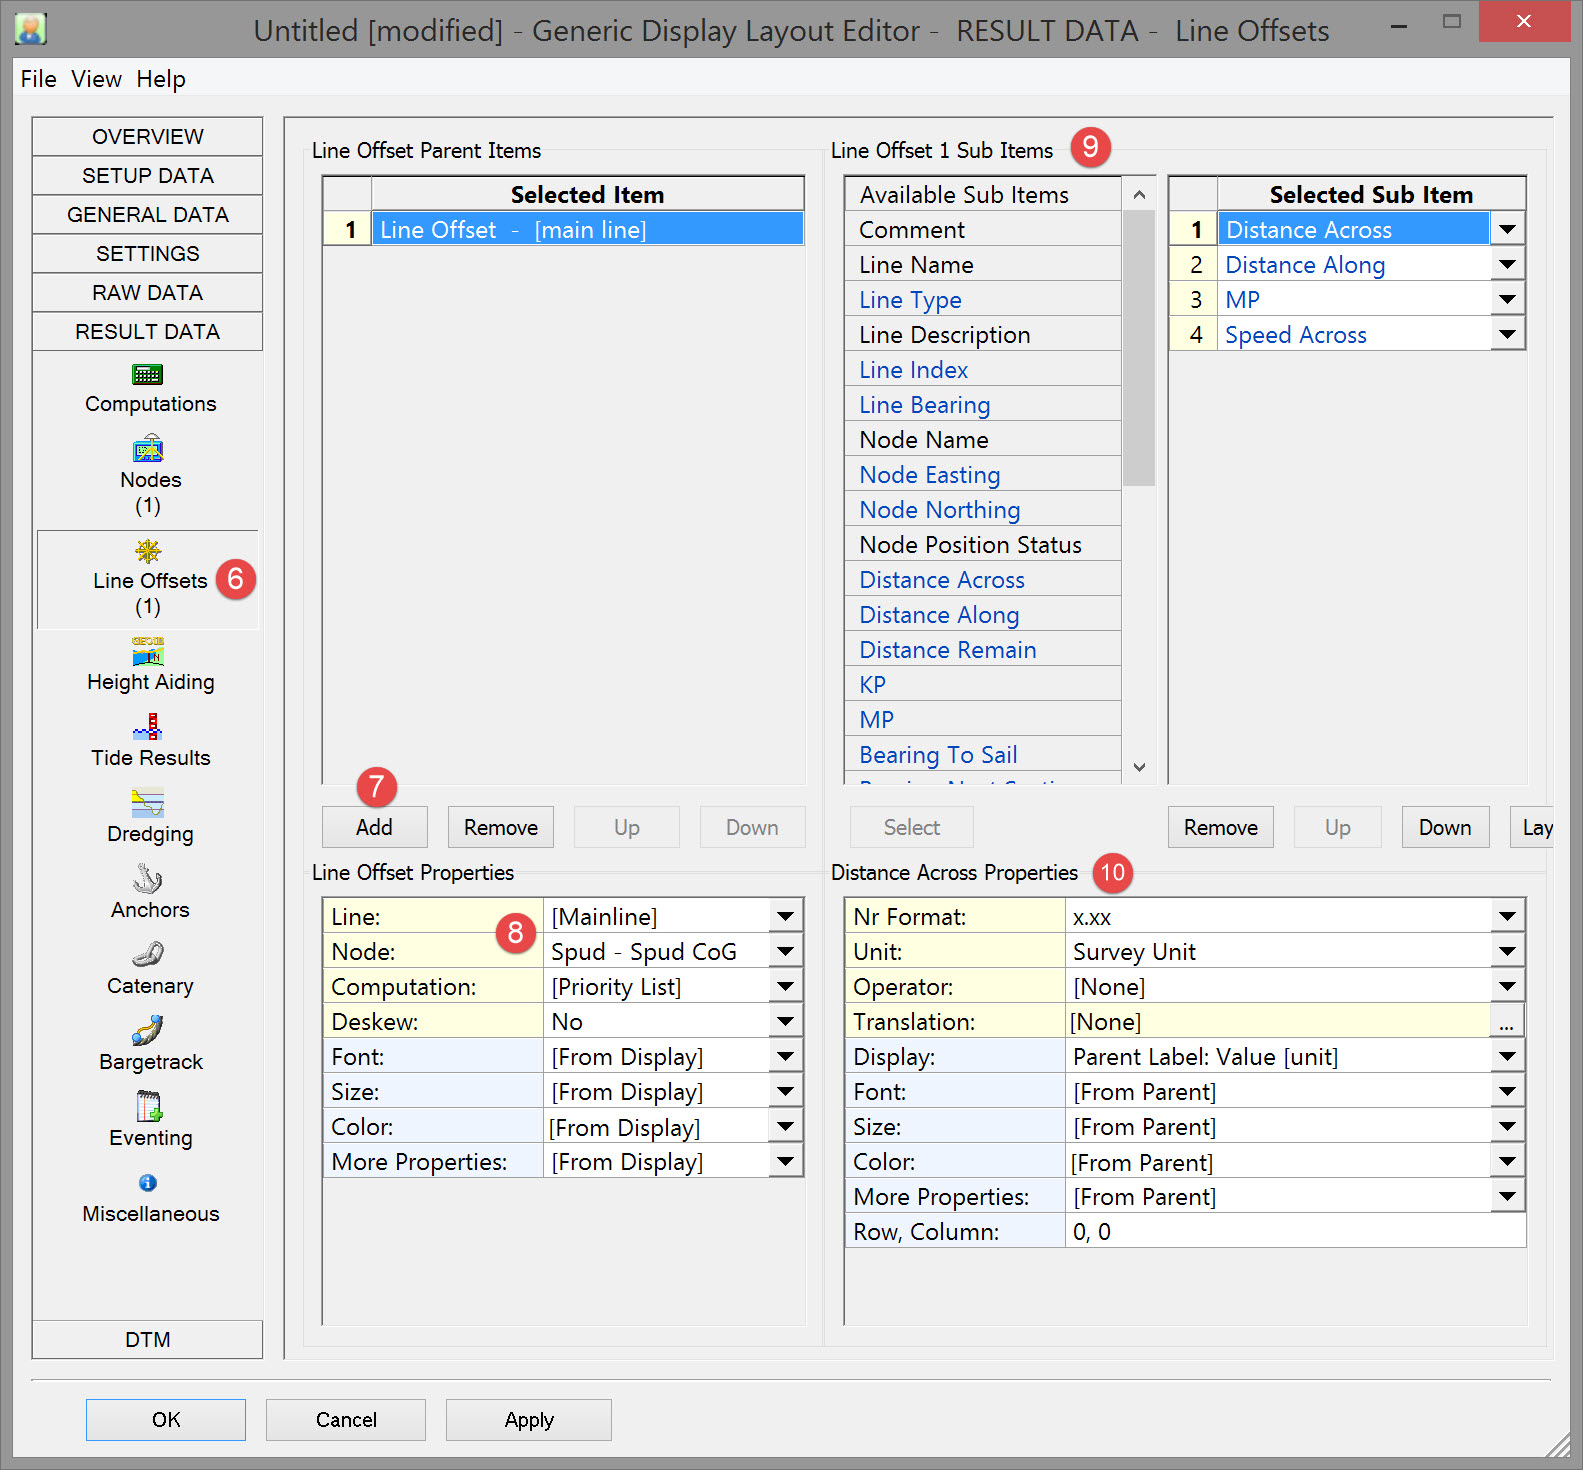Expand the Deskew dropdown
The image size is (1583, 1470).
click(786, 1022)
